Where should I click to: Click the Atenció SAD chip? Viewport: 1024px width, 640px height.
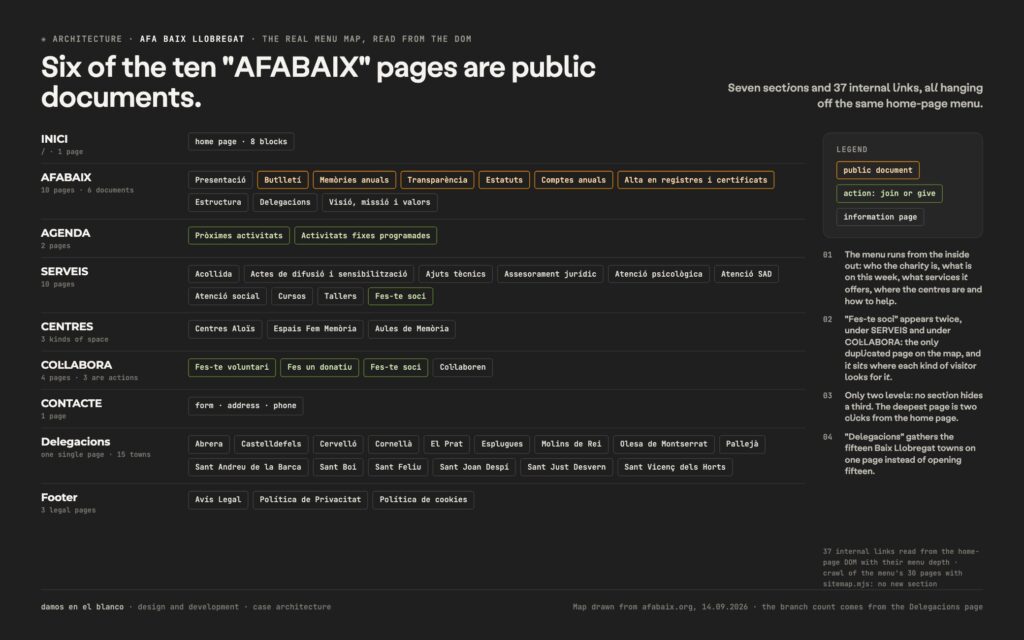click(746, 274)
